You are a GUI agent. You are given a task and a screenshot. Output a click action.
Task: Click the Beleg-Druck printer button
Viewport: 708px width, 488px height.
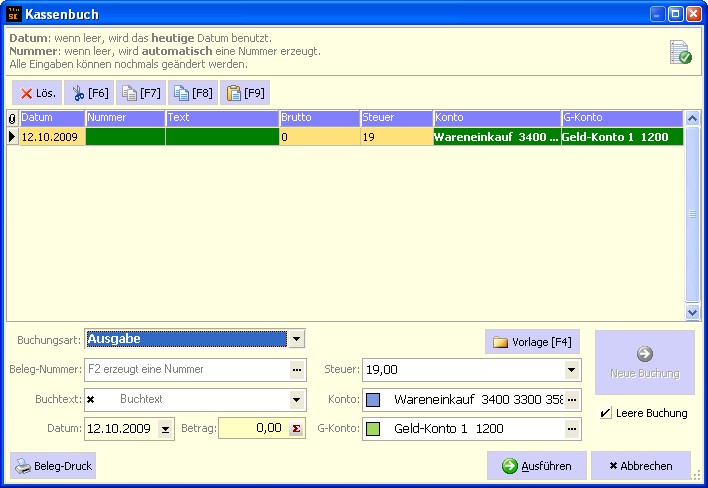click(53, 466)
